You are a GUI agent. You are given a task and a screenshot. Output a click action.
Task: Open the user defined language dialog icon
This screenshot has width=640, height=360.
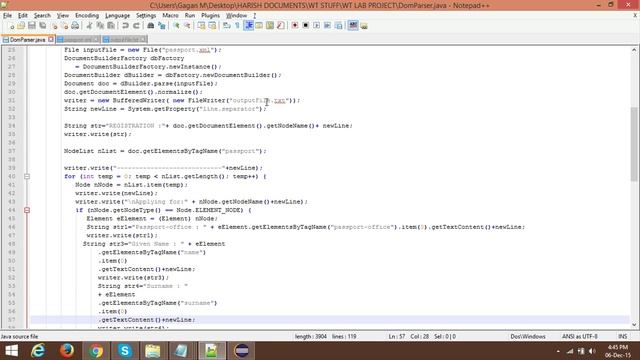(259, 26)
